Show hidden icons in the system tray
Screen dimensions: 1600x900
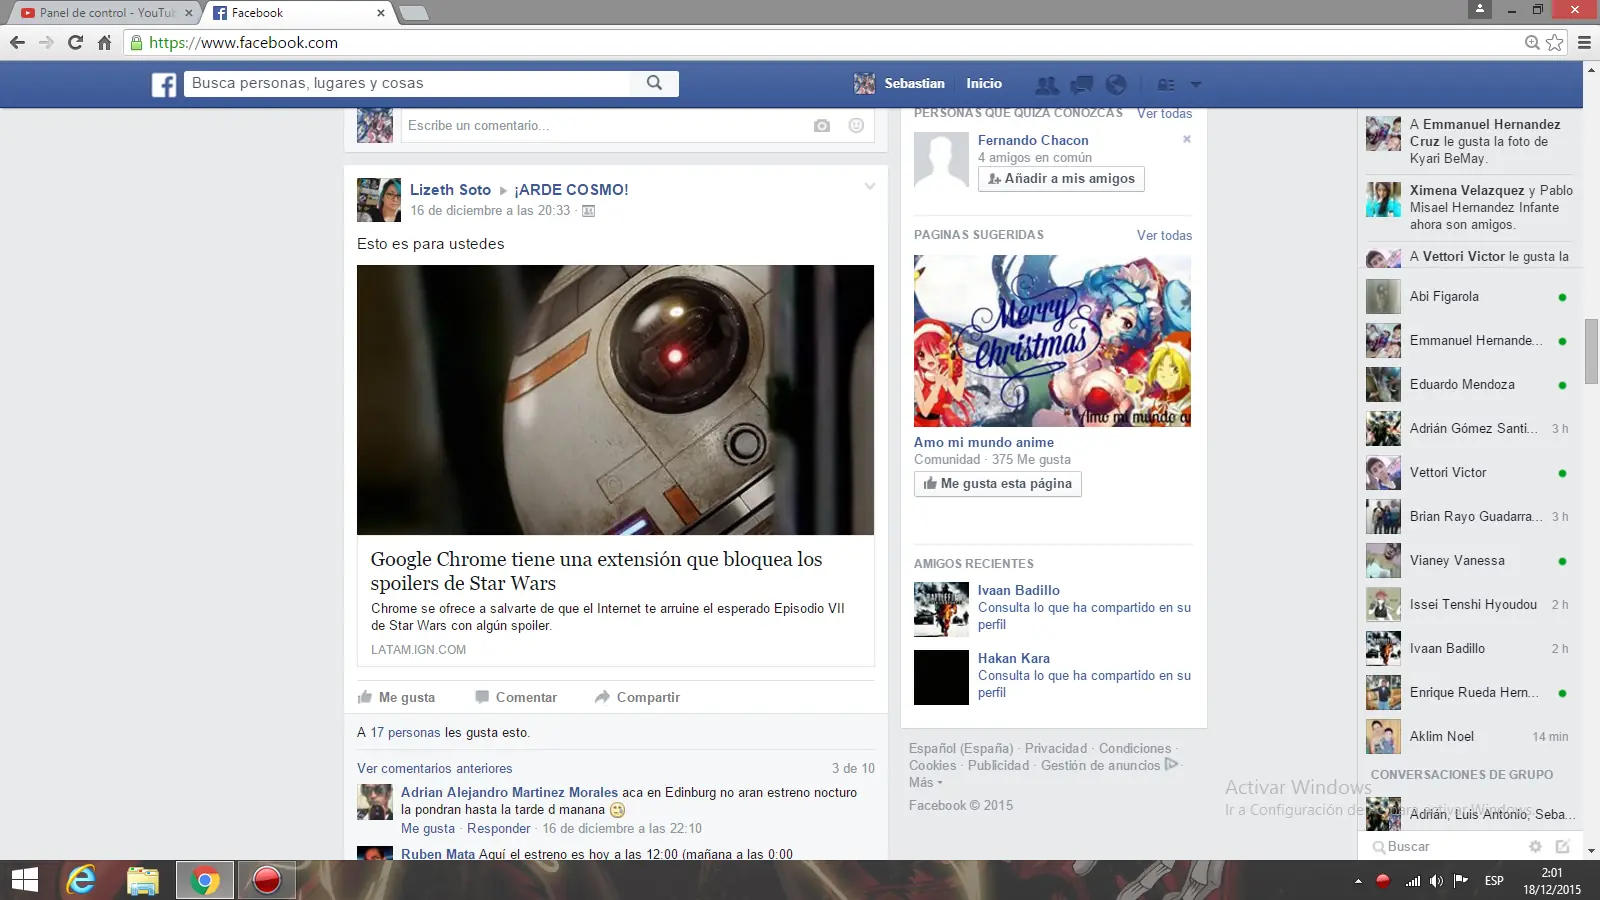pos(1358,881)
